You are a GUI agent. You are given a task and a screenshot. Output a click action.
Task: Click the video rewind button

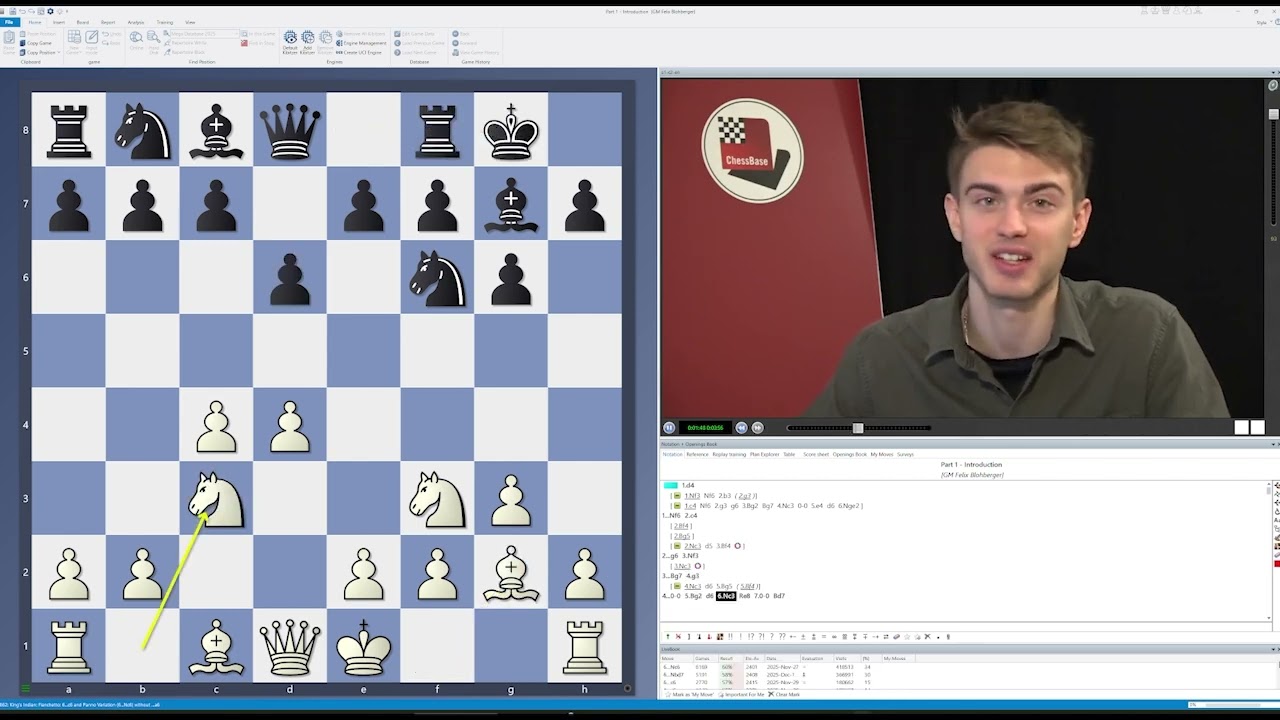[741, 428]
